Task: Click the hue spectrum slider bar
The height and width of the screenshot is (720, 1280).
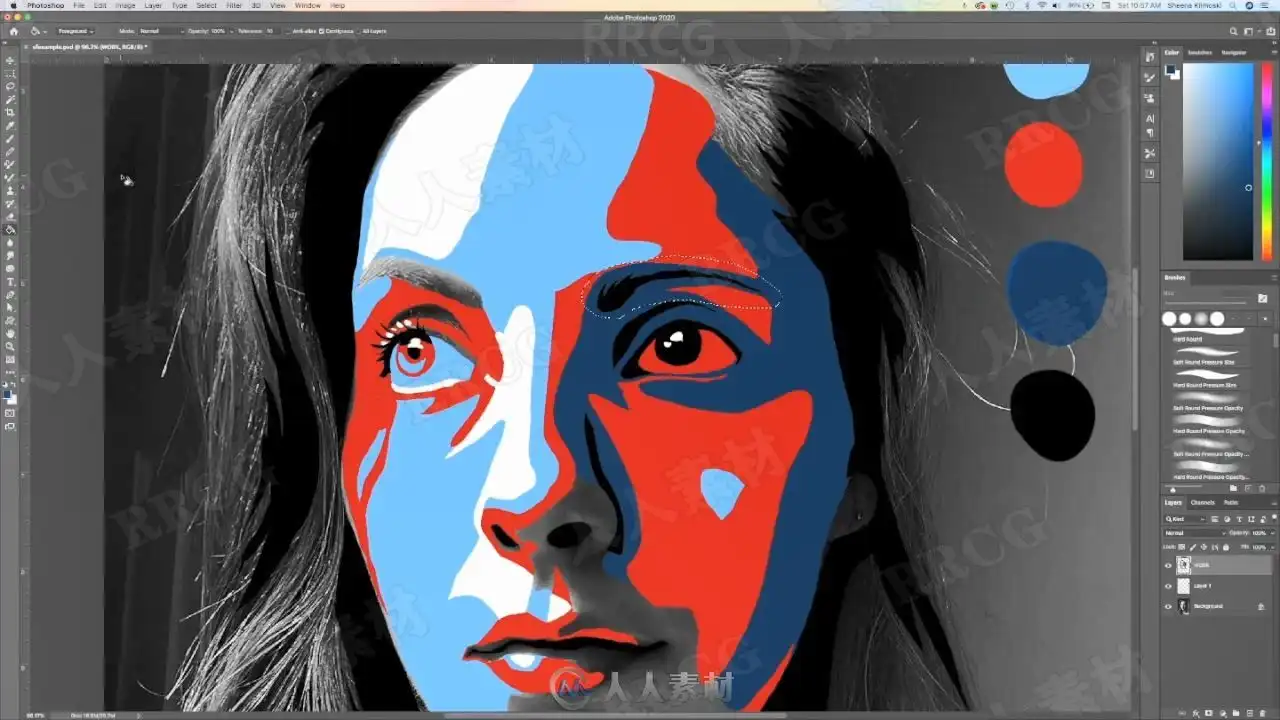Action: tap(1267, 162)
